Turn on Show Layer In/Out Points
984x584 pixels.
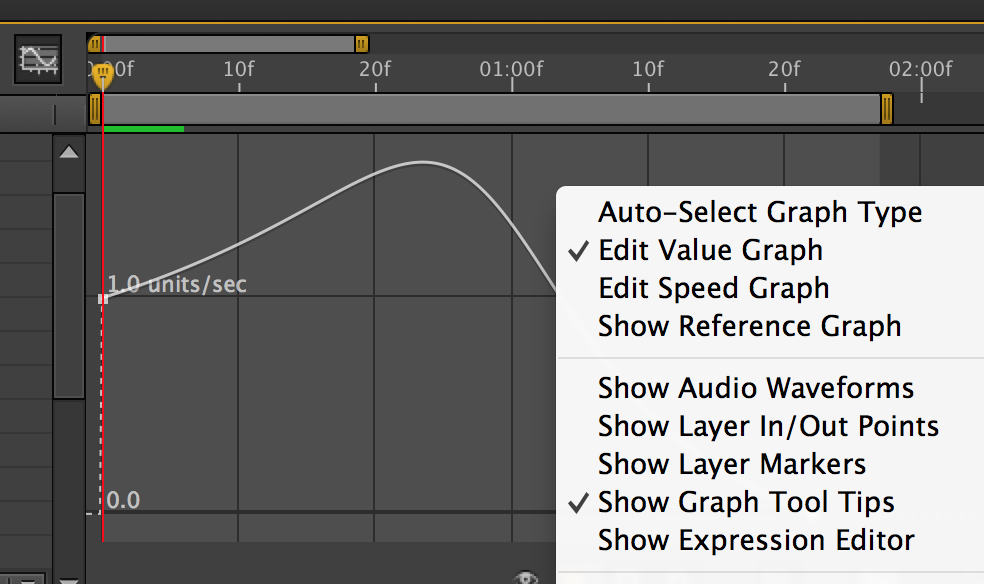(768, 426)
